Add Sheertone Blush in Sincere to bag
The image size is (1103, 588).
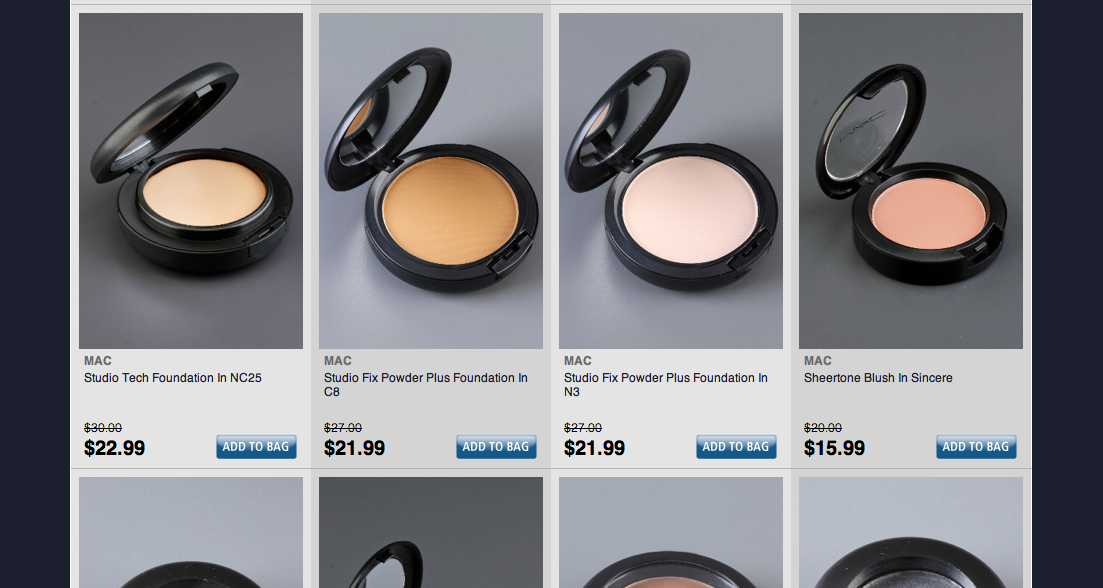(x=976, y=447)
